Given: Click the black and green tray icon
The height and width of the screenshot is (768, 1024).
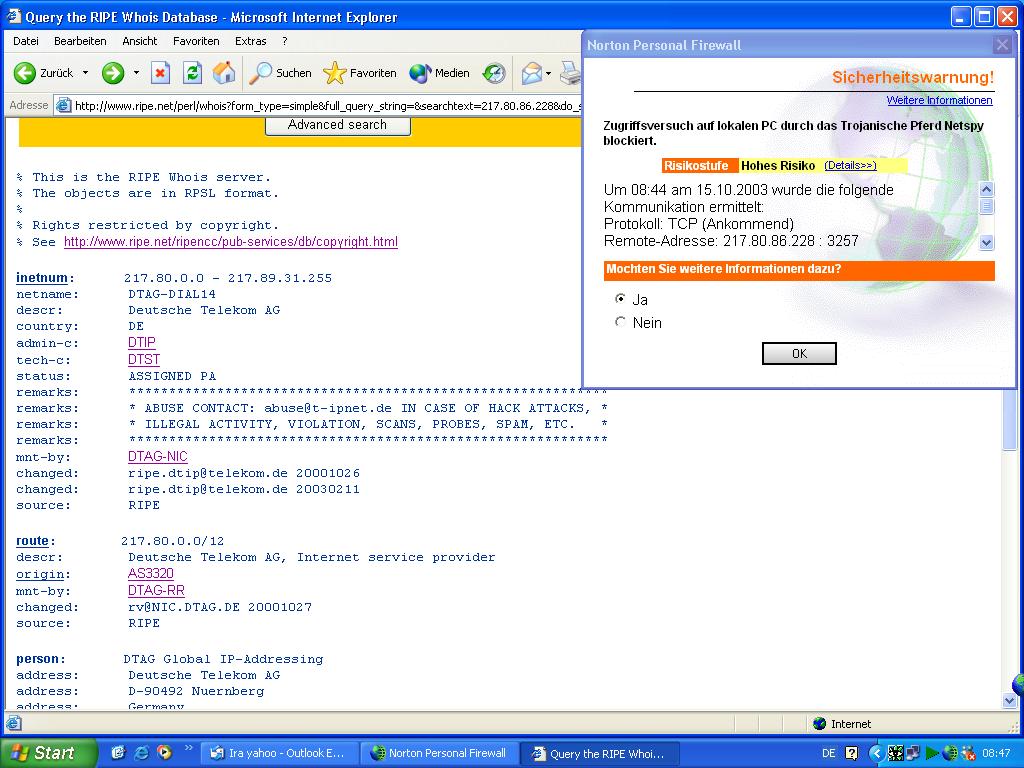Looking at the screenshot, I should pos(895,753).
